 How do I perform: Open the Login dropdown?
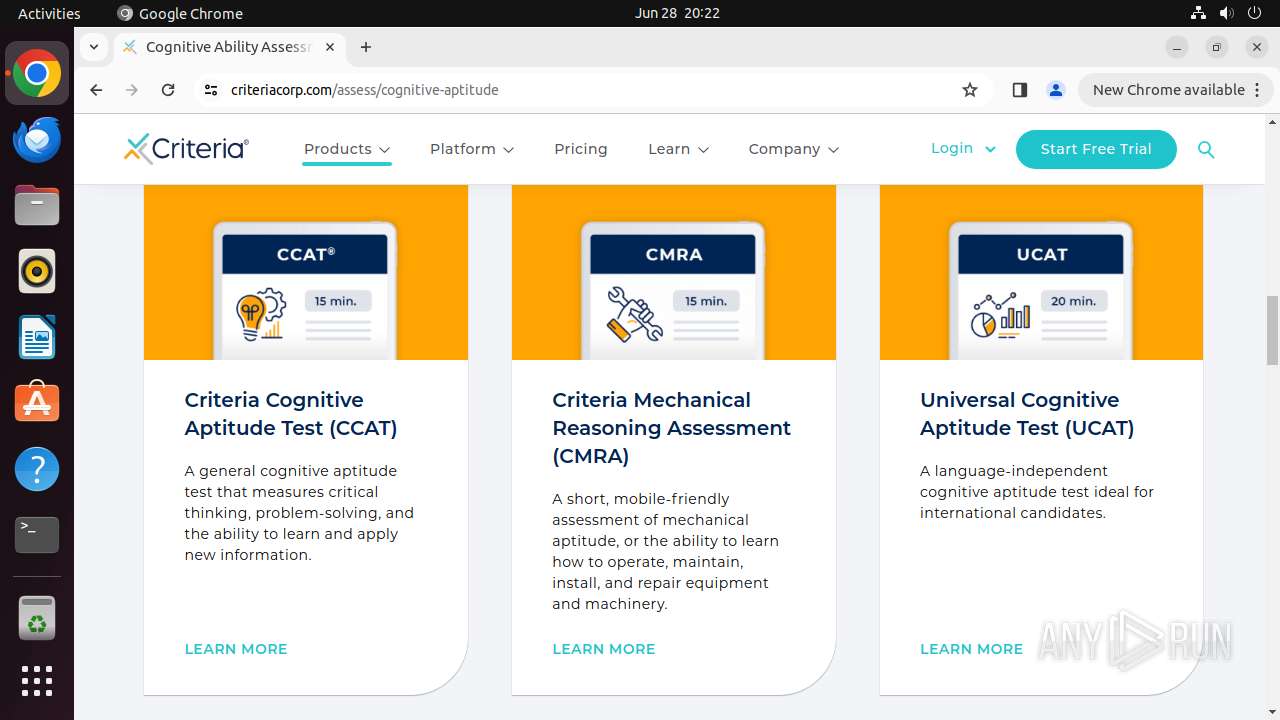[963, 148]
